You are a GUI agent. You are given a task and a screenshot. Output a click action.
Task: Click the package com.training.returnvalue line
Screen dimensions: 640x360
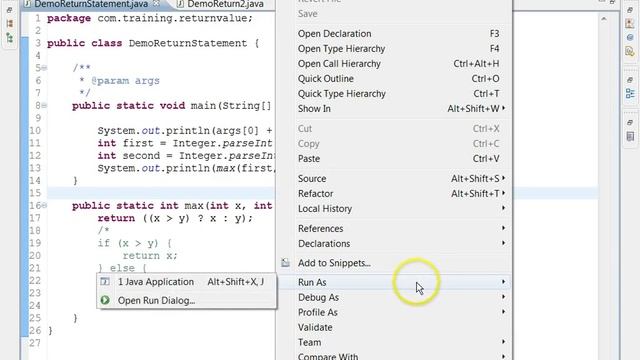pos(150,18)
